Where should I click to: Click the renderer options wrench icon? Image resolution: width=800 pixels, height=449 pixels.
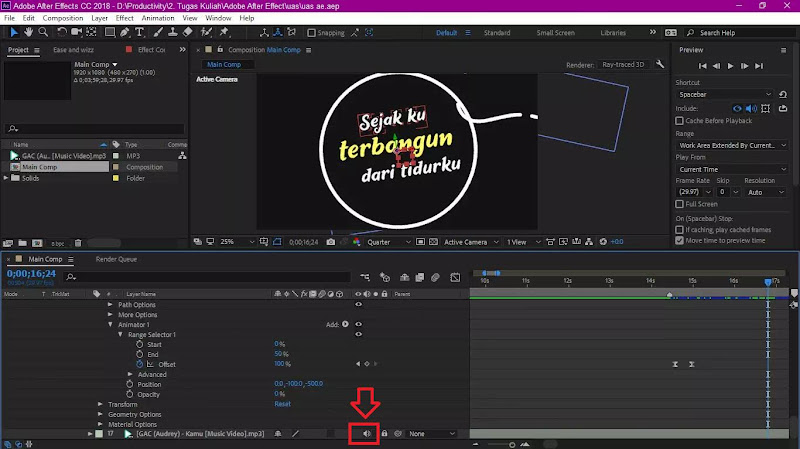(660, 64)
